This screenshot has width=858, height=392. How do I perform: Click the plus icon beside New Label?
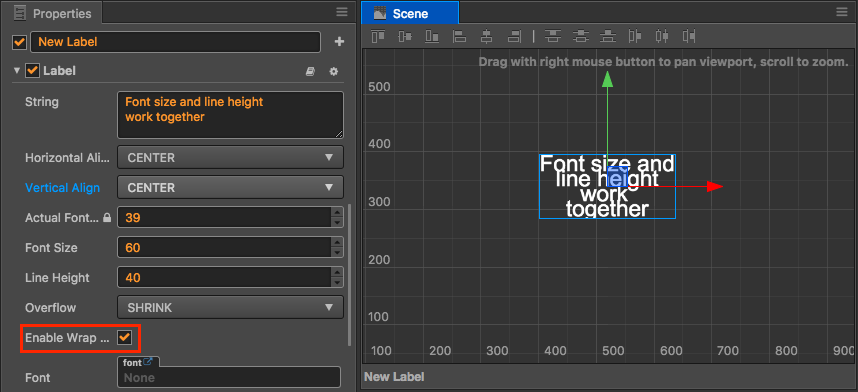(x=339, y=42)
